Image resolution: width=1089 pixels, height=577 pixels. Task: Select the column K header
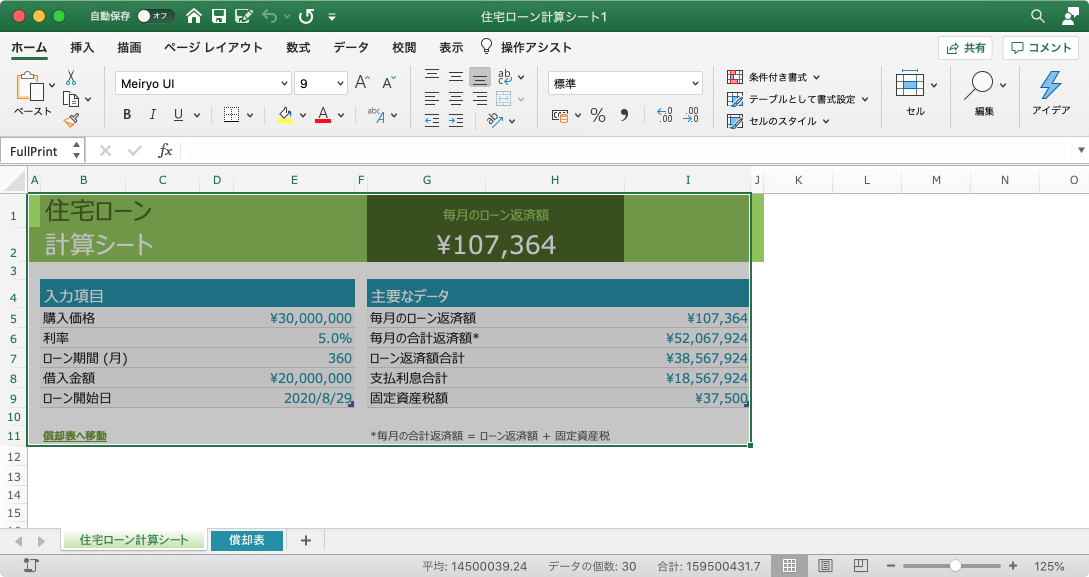tap(798, 180)
